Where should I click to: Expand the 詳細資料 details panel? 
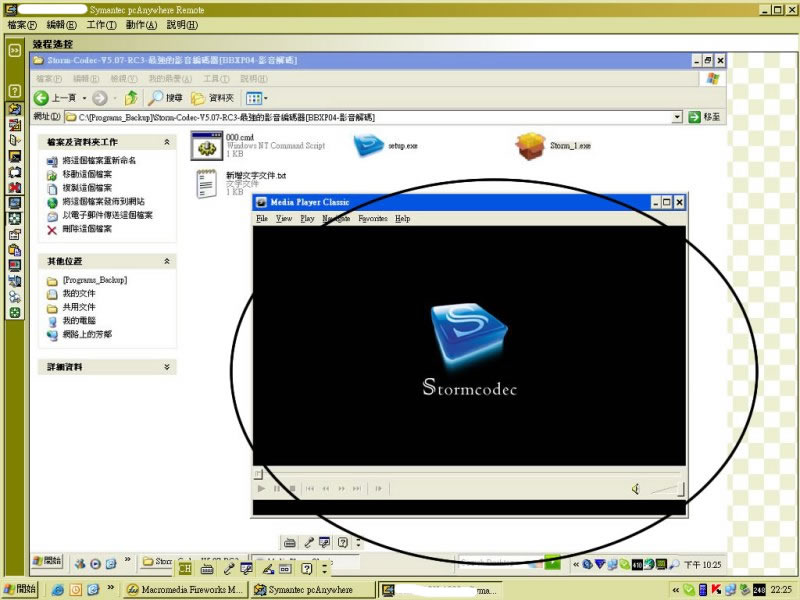point(166,367)
